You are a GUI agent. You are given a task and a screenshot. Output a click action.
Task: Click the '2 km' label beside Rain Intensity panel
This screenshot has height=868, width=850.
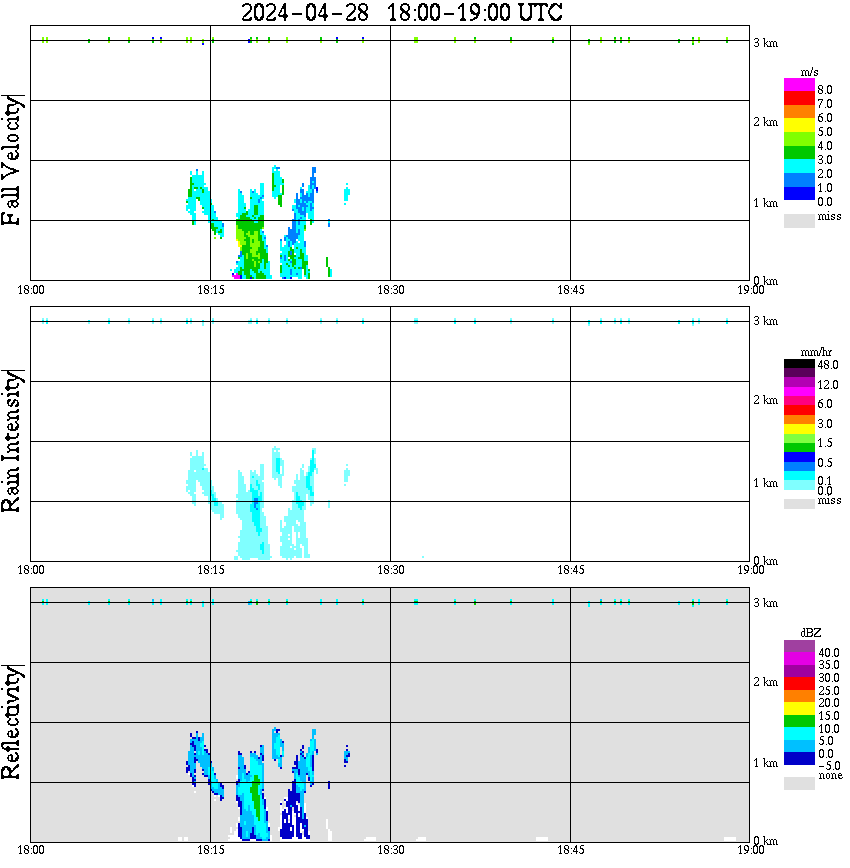pos(765,400)
